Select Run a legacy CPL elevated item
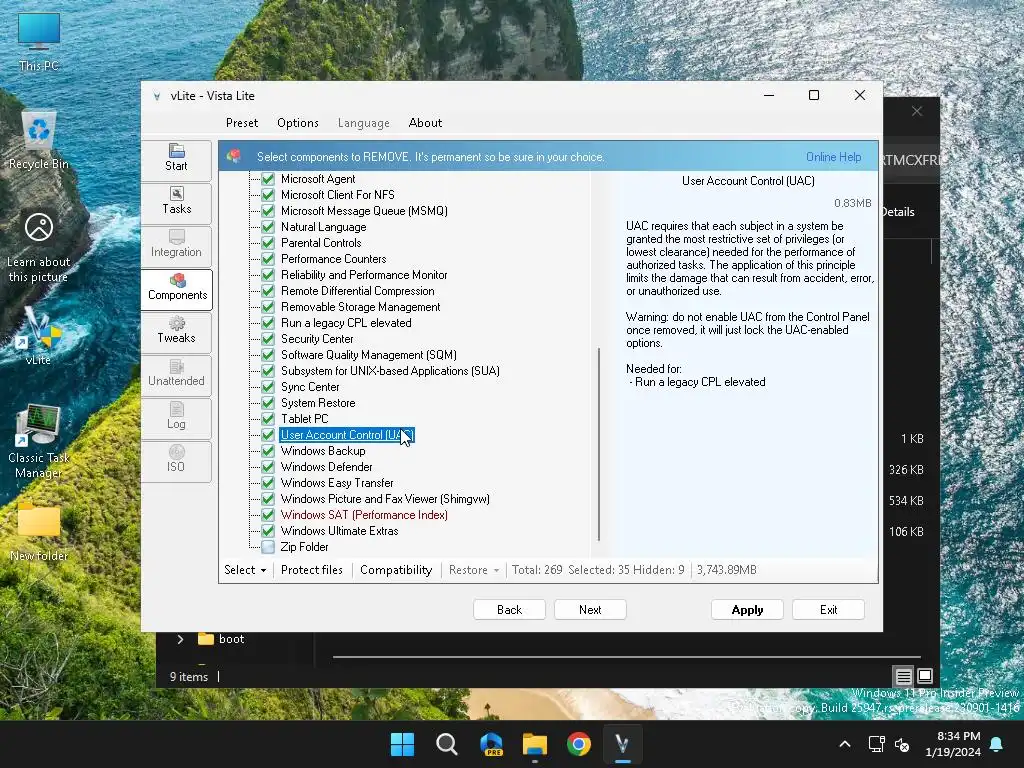The image size is (1024, 768). [x=346, y=323]
